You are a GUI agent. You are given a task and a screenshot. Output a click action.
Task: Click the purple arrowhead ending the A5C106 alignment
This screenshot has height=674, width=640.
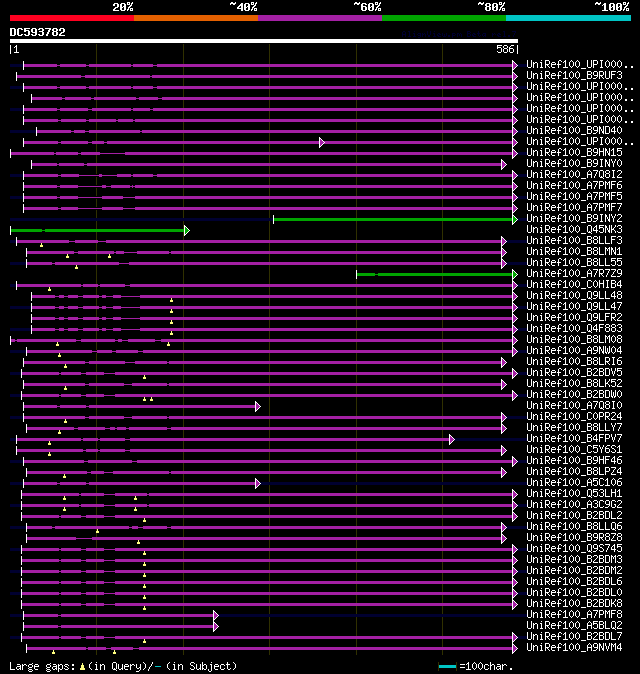(257, 484)
